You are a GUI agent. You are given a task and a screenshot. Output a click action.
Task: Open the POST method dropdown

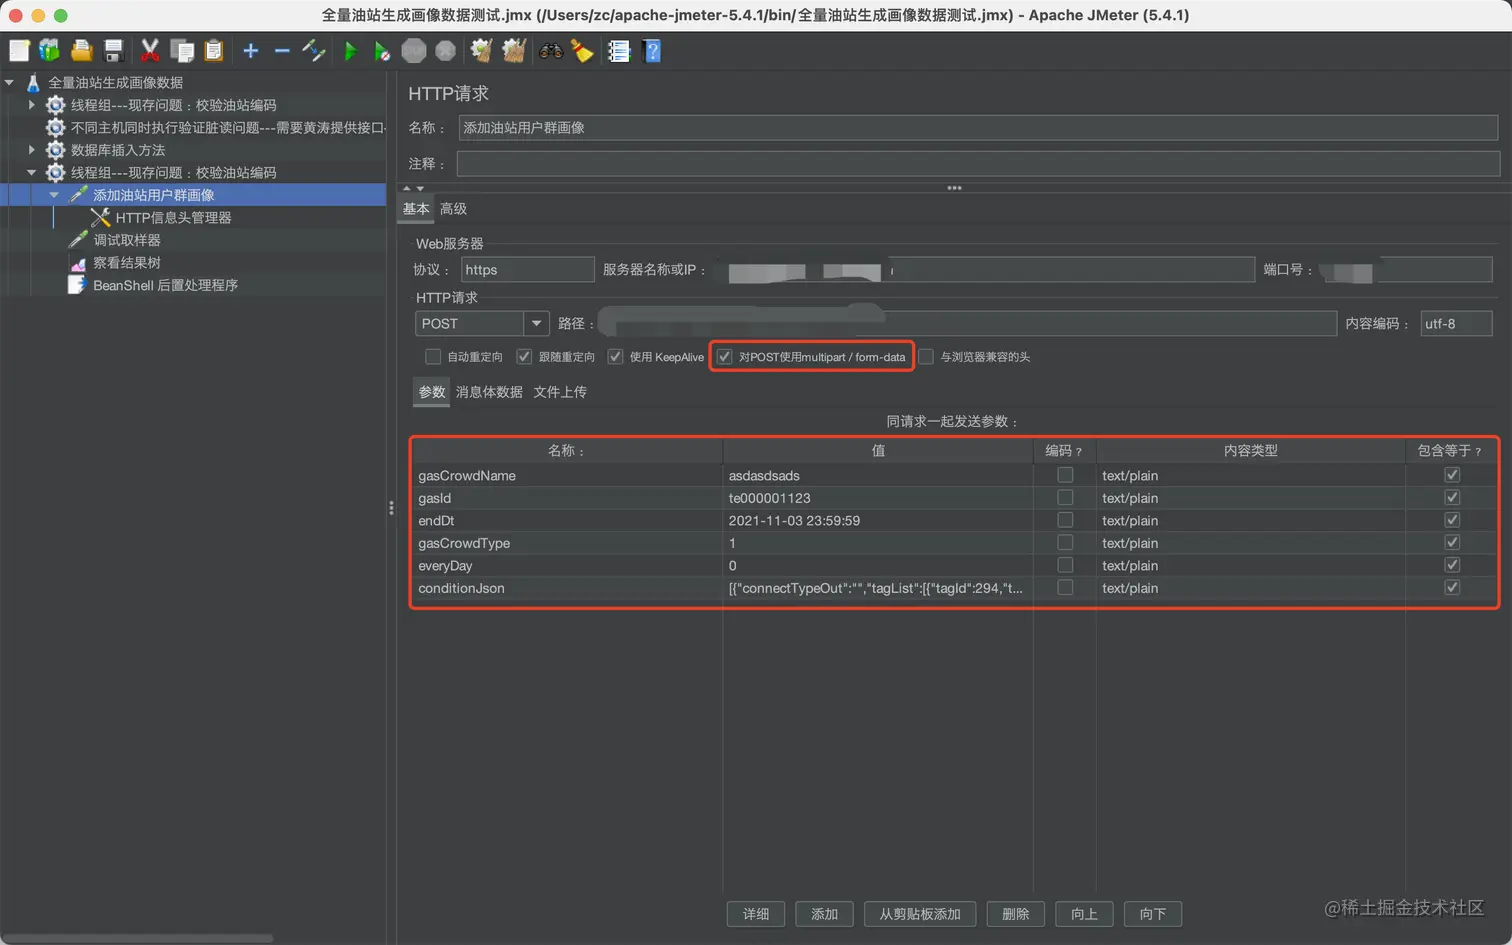click(536, 323)
